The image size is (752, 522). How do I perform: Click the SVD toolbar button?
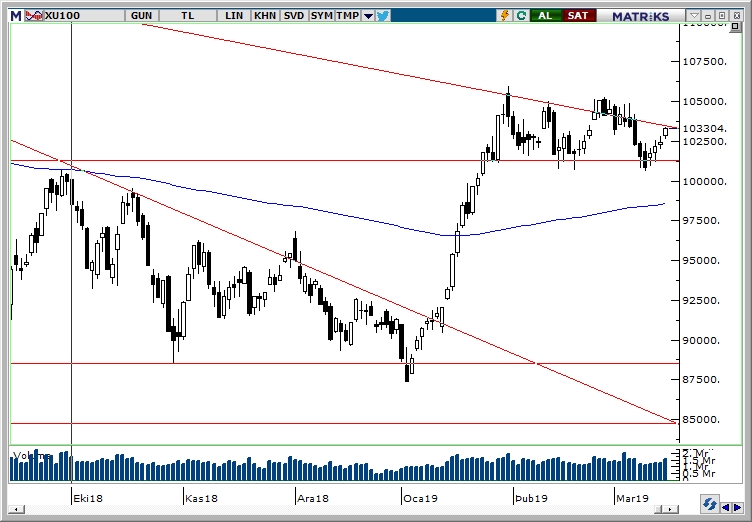tap(294, 15)
